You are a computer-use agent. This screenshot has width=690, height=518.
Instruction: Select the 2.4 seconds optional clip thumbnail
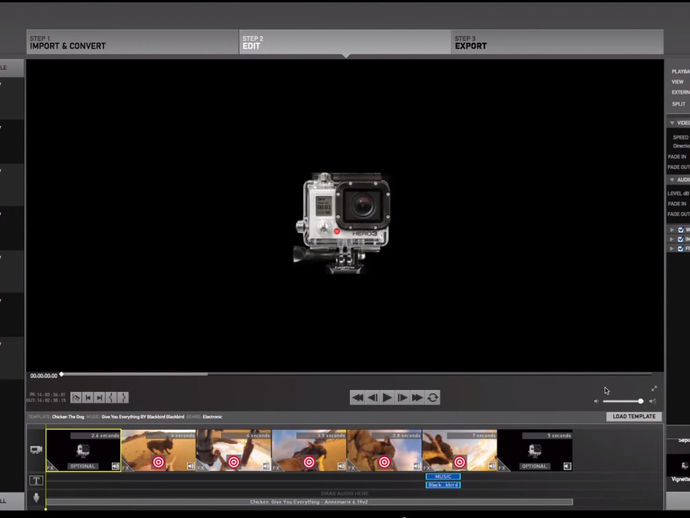click(84, 450)
